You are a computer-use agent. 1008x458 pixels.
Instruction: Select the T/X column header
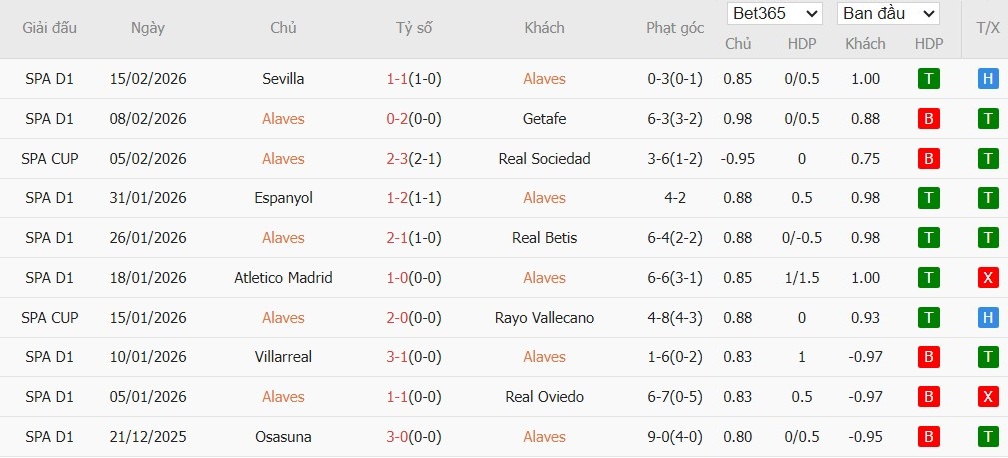[x=988, y=28]
